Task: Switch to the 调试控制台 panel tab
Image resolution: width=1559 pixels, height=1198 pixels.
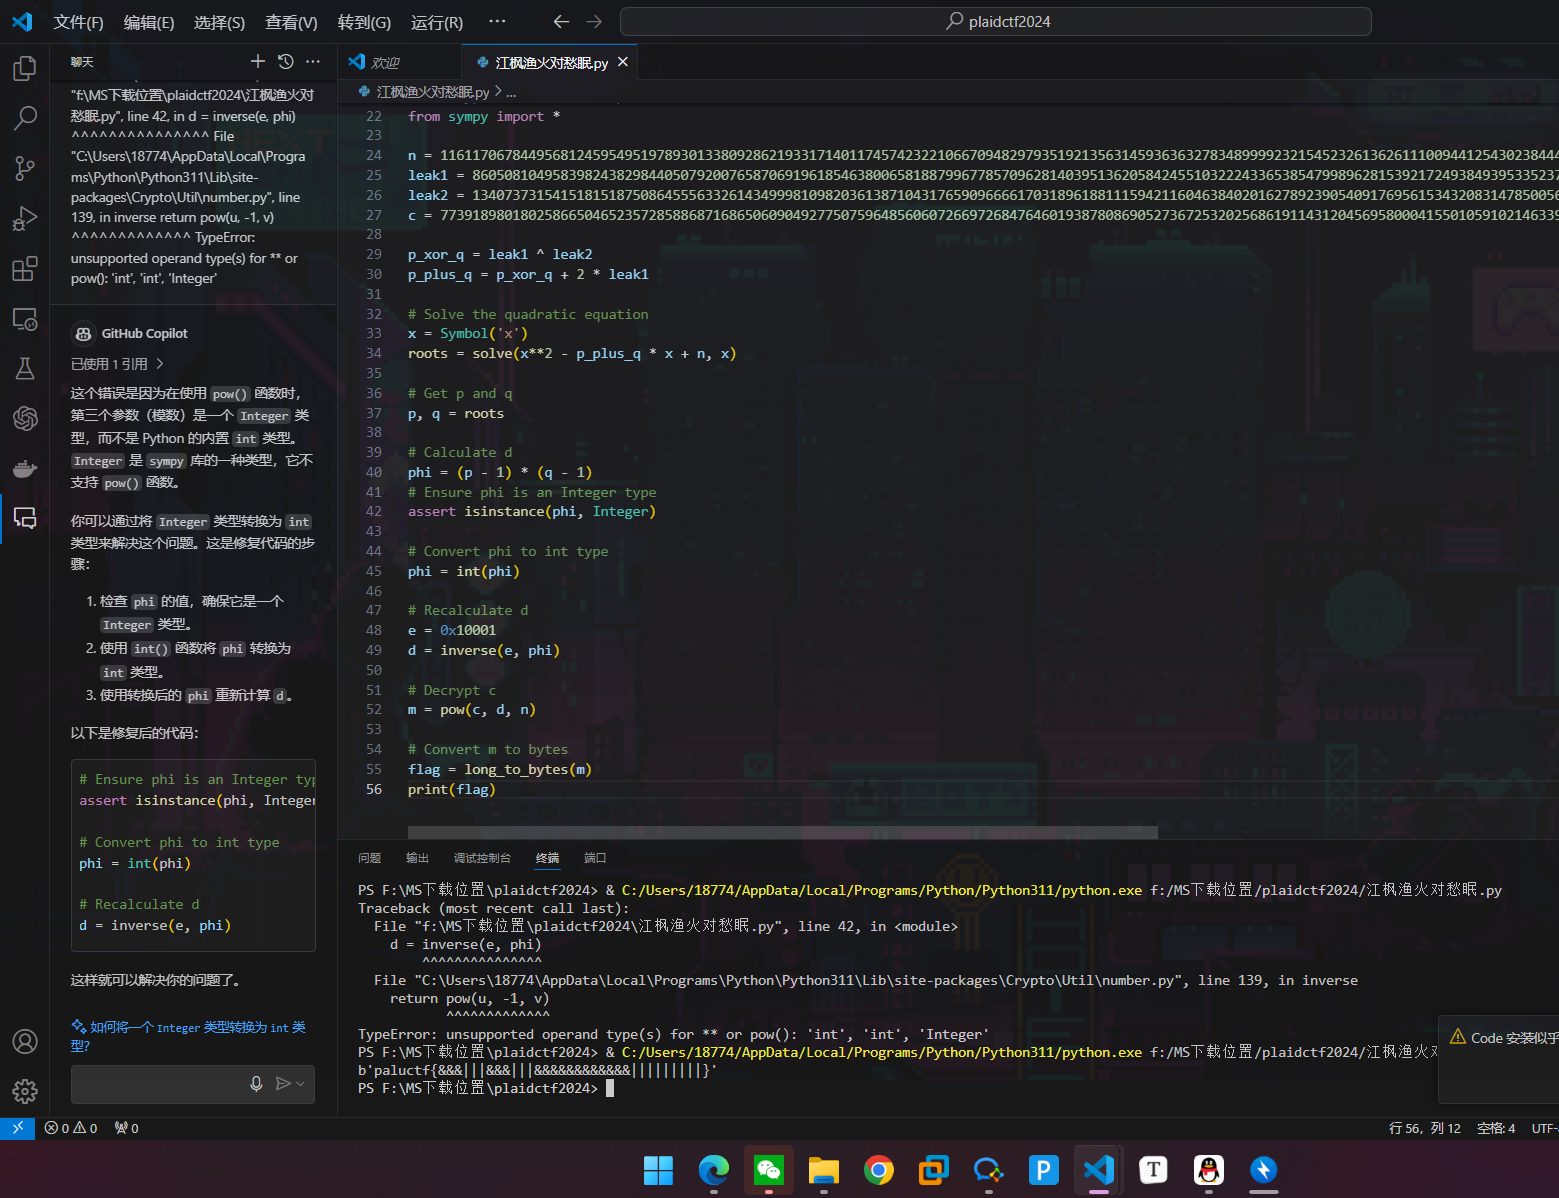Action: click(x=482, y=858)
